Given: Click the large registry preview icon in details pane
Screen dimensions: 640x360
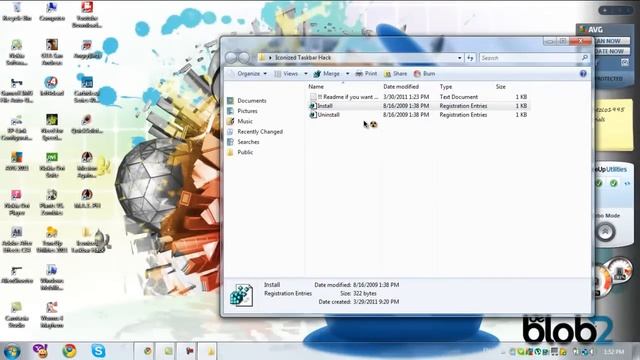Looking at the screenshot, I should pyautogui.click(x=241, y=295).
